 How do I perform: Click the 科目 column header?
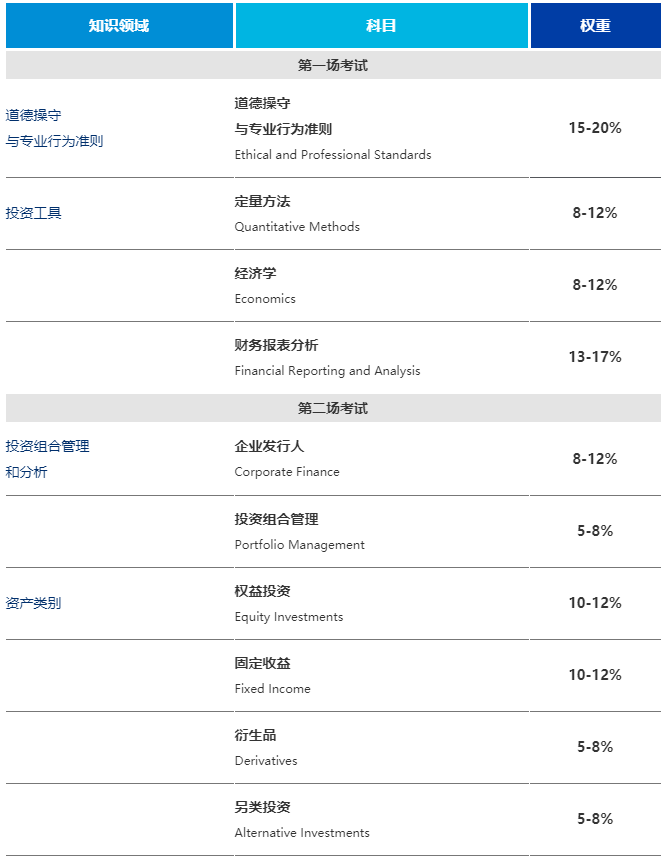(x=382, y=26)
